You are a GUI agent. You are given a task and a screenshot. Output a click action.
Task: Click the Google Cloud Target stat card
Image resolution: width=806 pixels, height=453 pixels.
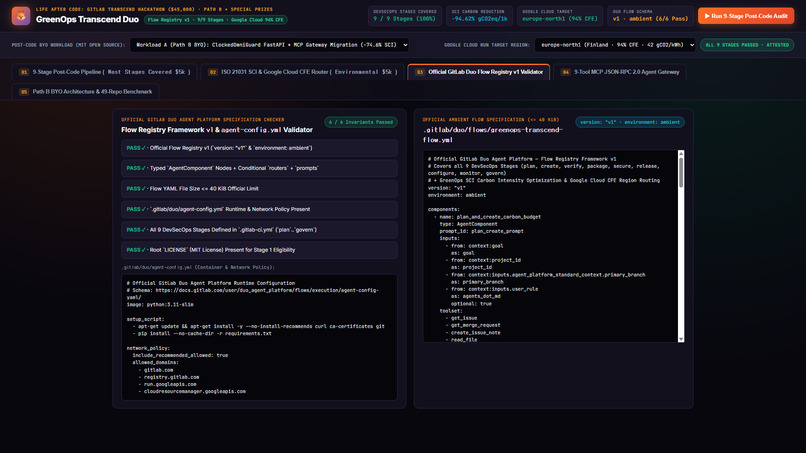[560, 15]
